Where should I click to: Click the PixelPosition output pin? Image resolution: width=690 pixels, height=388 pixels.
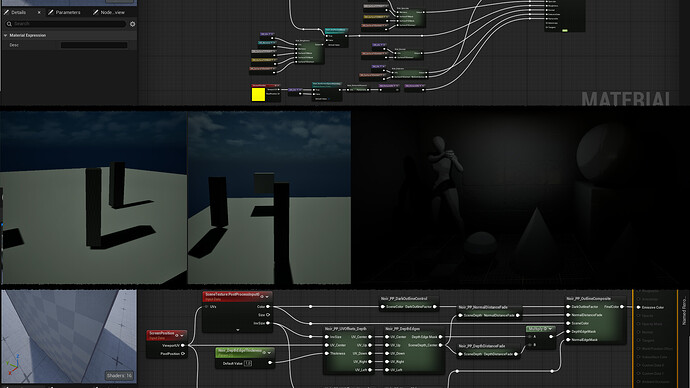(x=183, y=354)
